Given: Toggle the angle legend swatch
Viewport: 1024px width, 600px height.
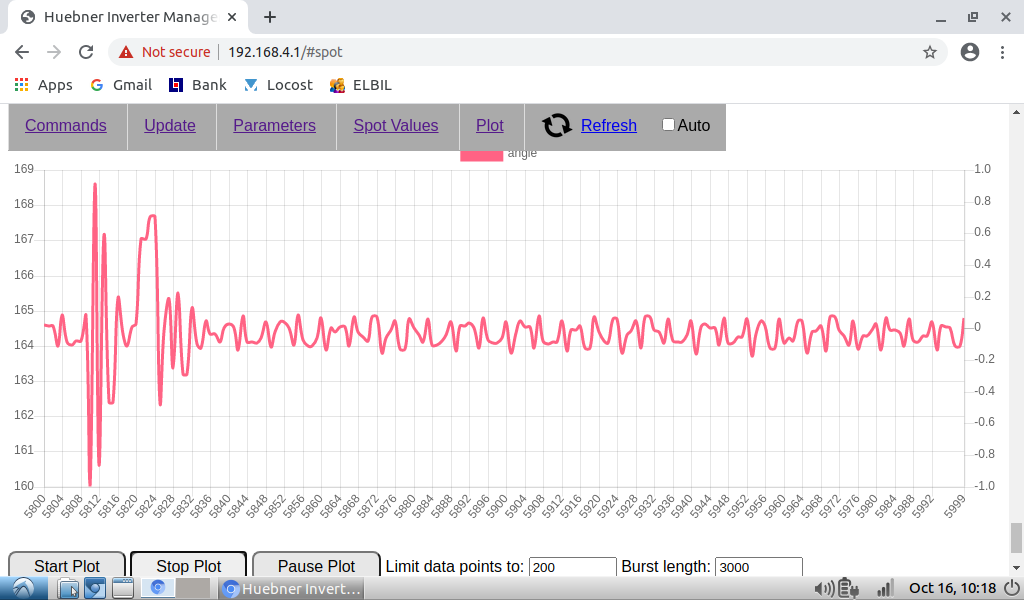Looking at the screenshot, I should coord(481,154).
